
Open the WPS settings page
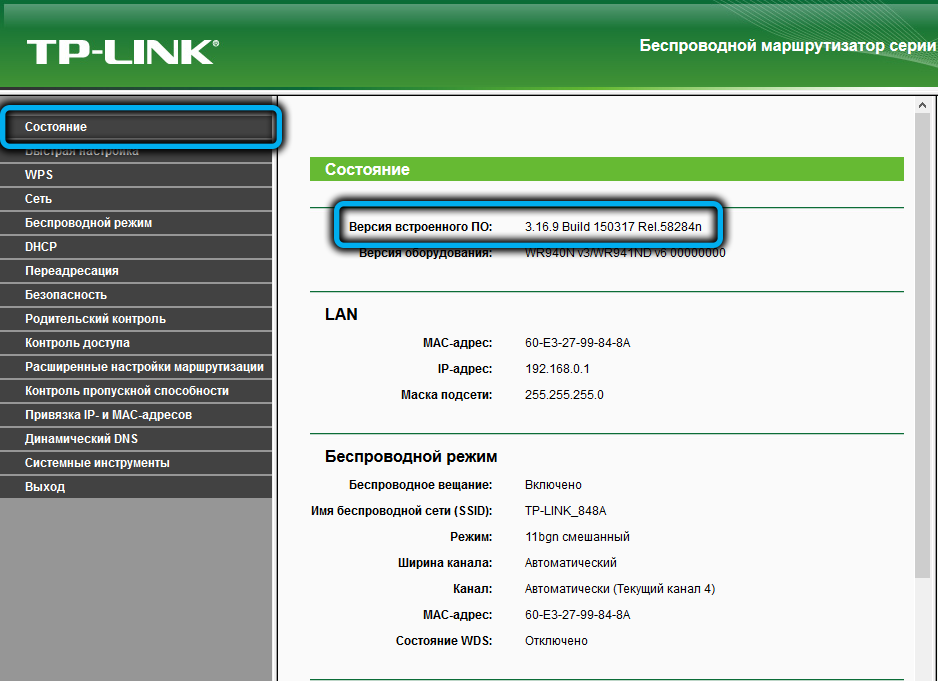39,175
